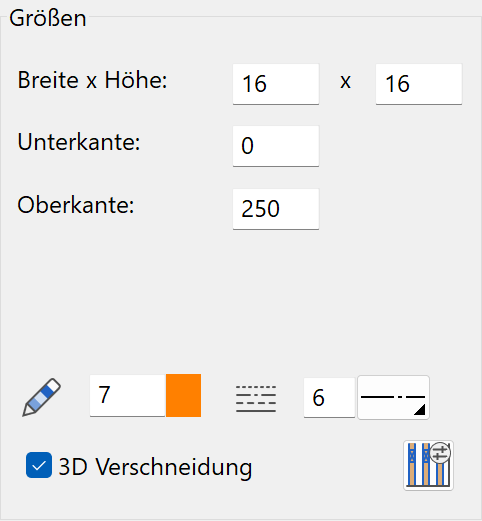Toggle the 3D Verschneidung checkbox
Image resolution: width=482 pixels, height=521 pixels.
tap(39, 465)
